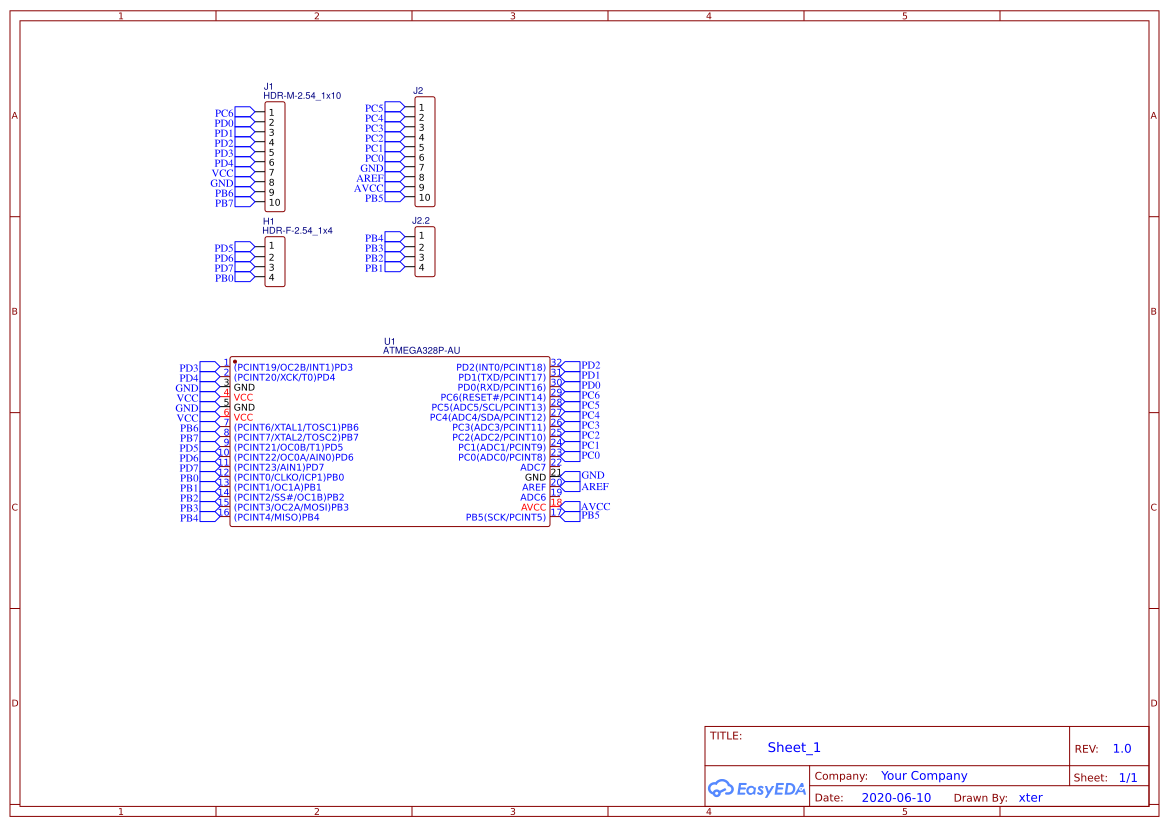
Task: Select the J2 connector symbol
Action: point(423,152)
